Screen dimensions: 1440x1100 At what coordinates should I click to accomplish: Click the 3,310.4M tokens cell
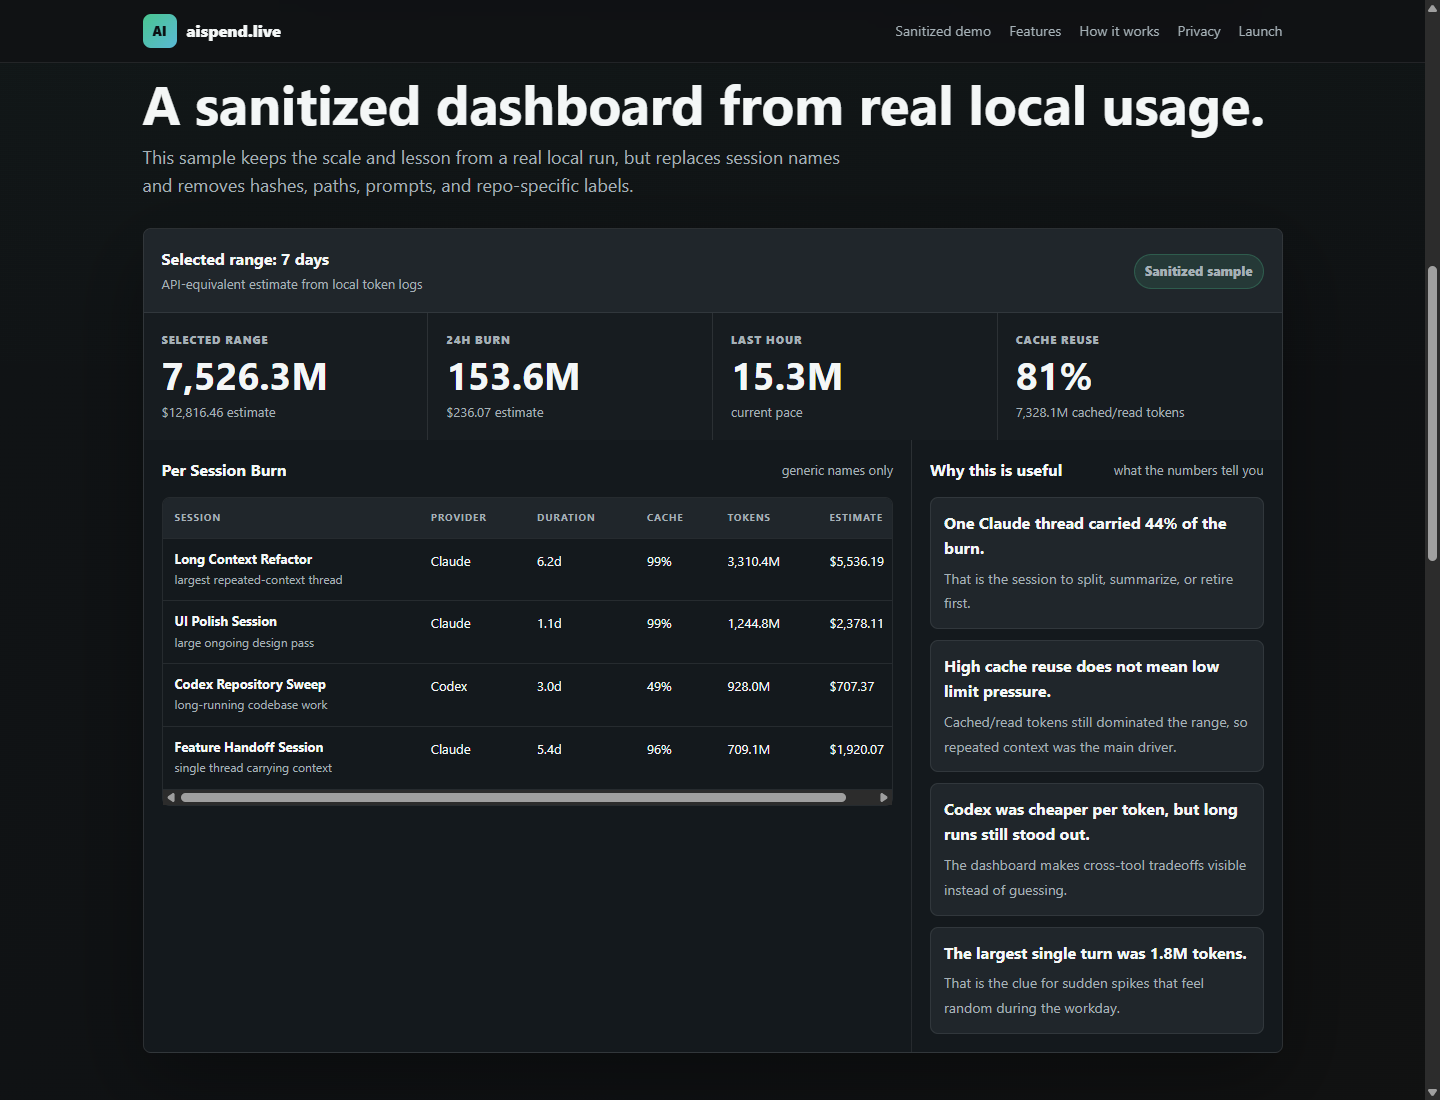point(753,562)
